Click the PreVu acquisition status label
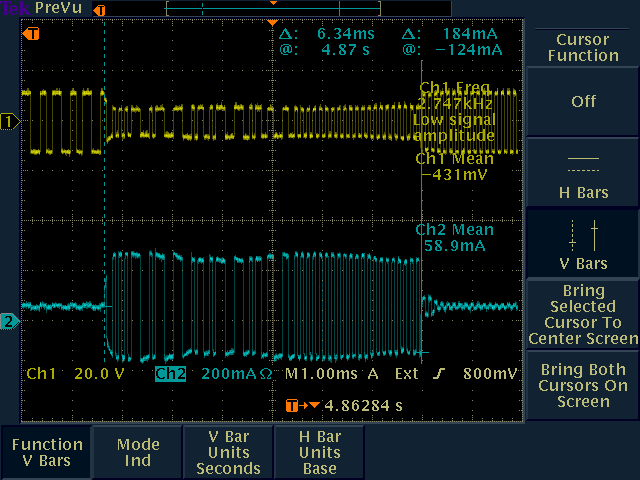The height and width of the screenshot is (480, 640). 58,8
